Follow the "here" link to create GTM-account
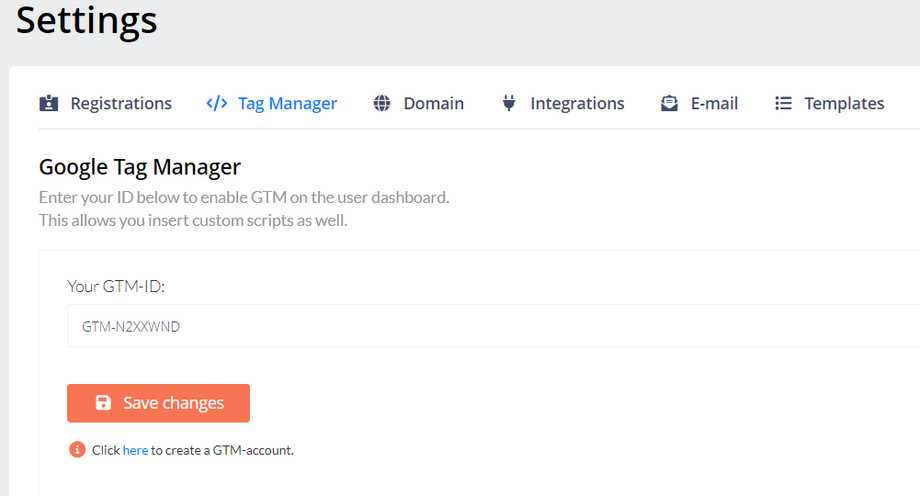This screenshot has width=920, height=496. coord(135,450)
